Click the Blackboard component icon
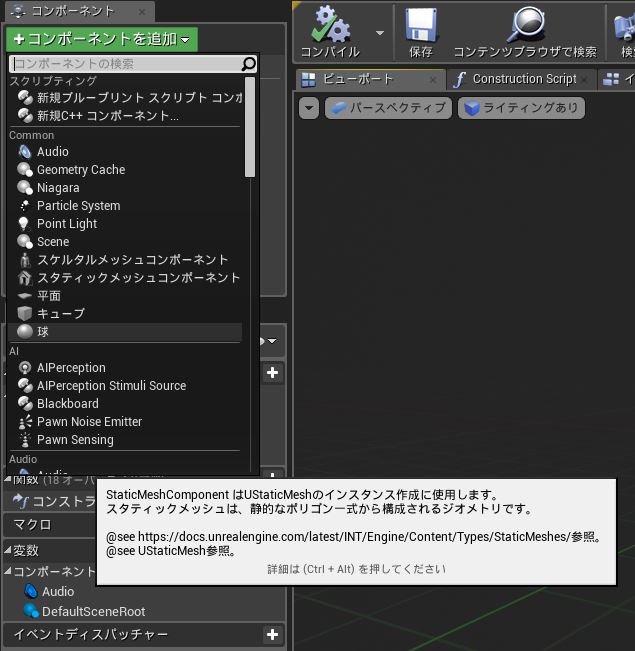Image resolution: width=635 pixels, height=651 pixels. pos(25,403)
